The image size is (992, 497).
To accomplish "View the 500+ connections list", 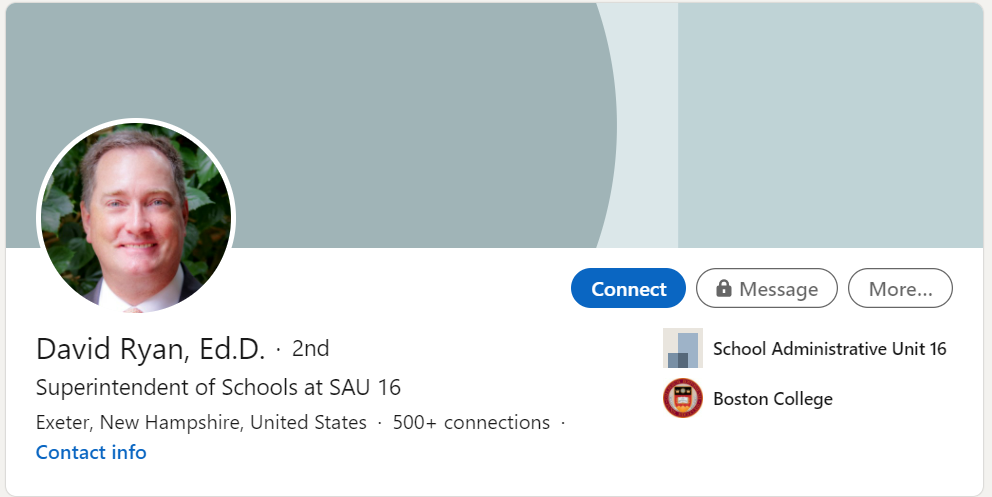I will (x=471, y=422).
